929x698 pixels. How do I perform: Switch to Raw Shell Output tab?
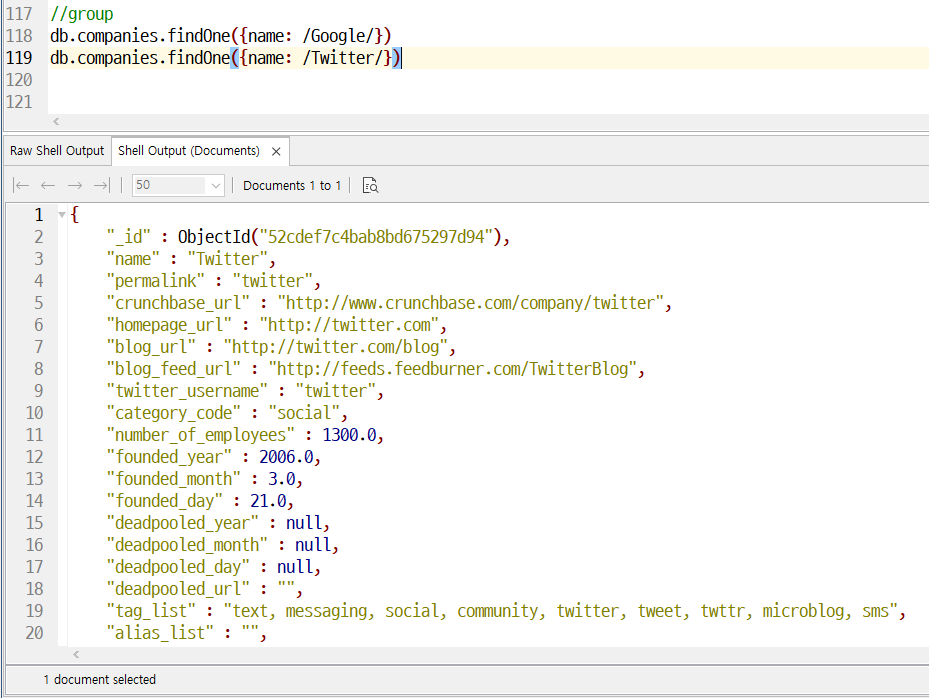[x=57, y=151]
